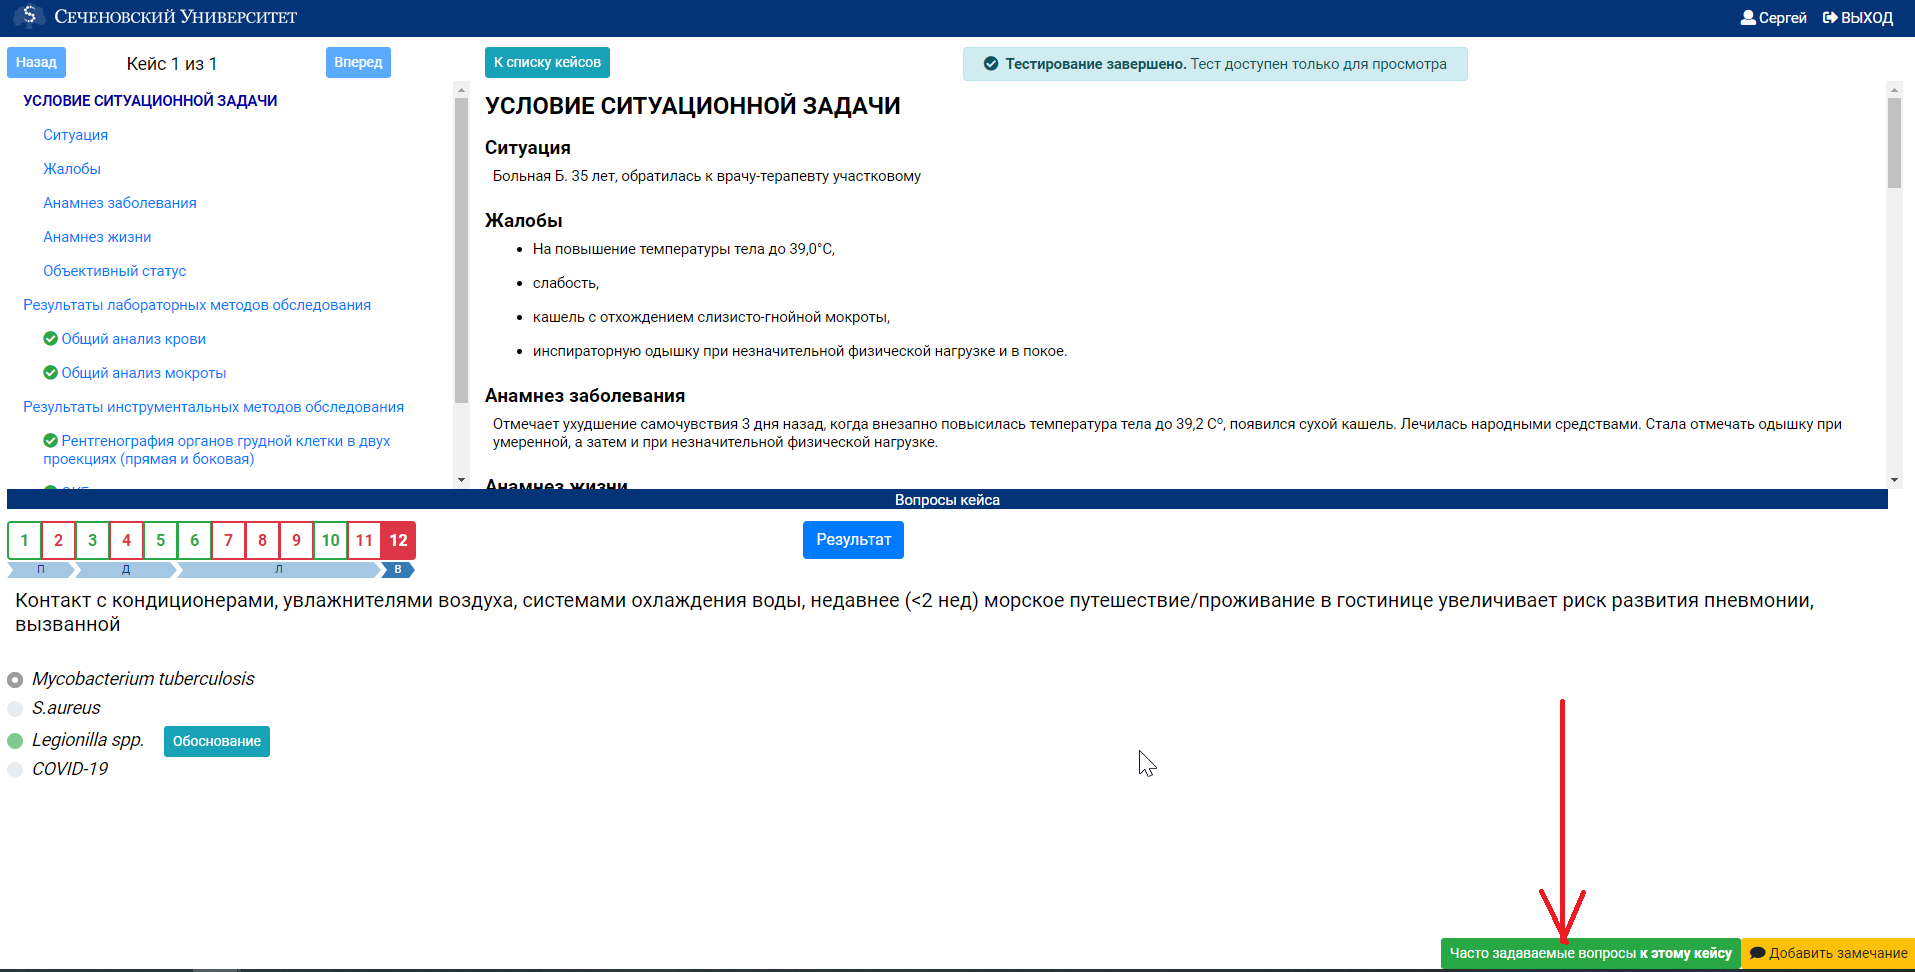
Task: Click checkmark icon beside Рентгенография органов грудной клетки
Action: click(50, 441)
